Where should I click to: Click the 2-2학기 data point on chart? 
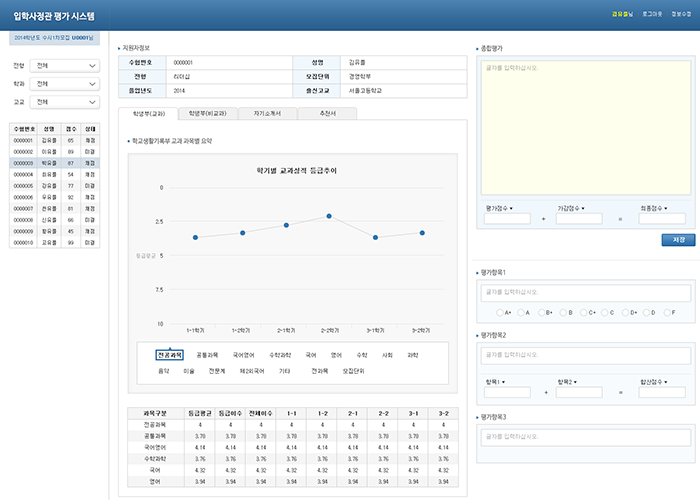point(329,216)
